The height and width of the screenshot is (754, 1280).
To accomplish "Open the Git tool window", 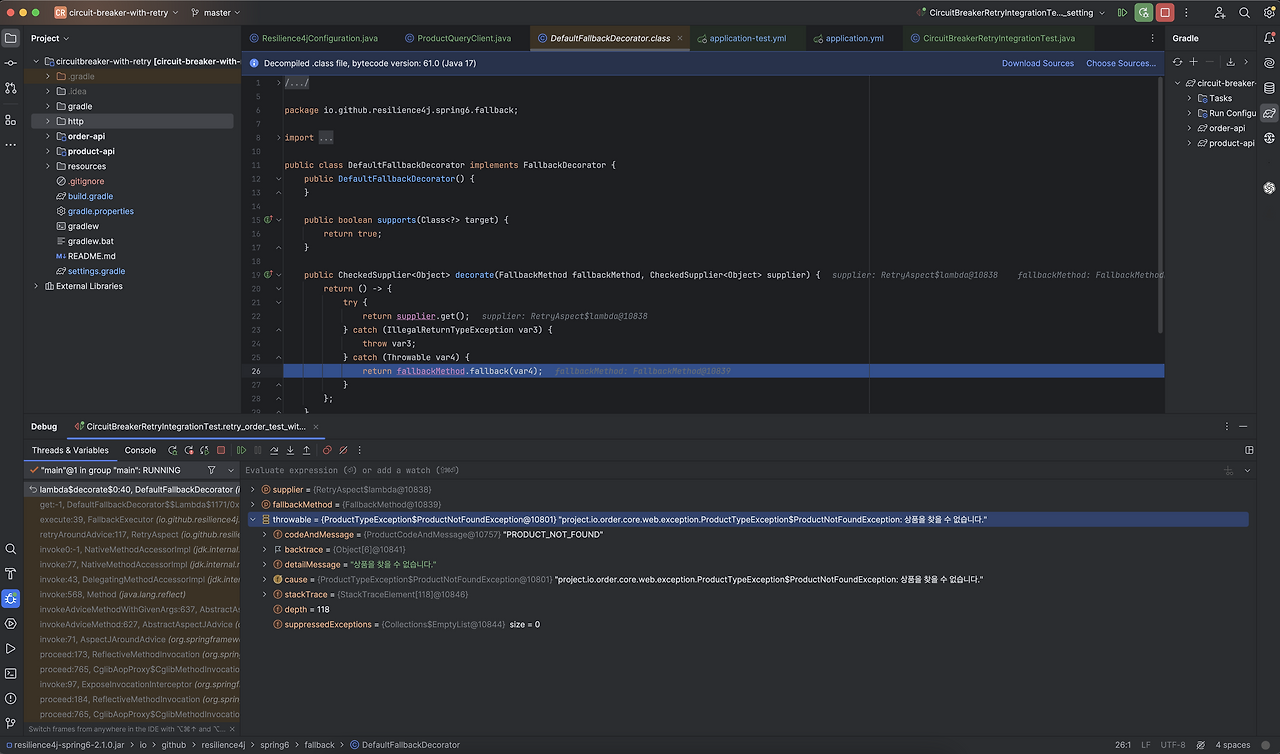I will (x=11, y=723).
